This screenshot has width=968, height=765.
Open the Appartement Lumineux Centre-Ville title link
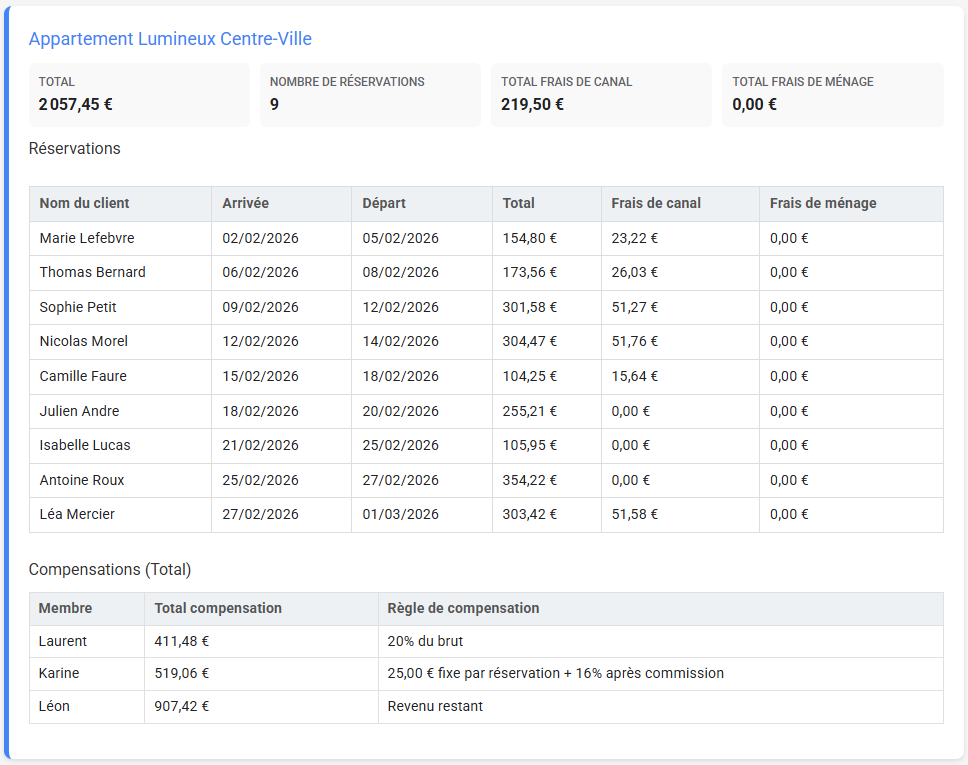pos(170,39)
